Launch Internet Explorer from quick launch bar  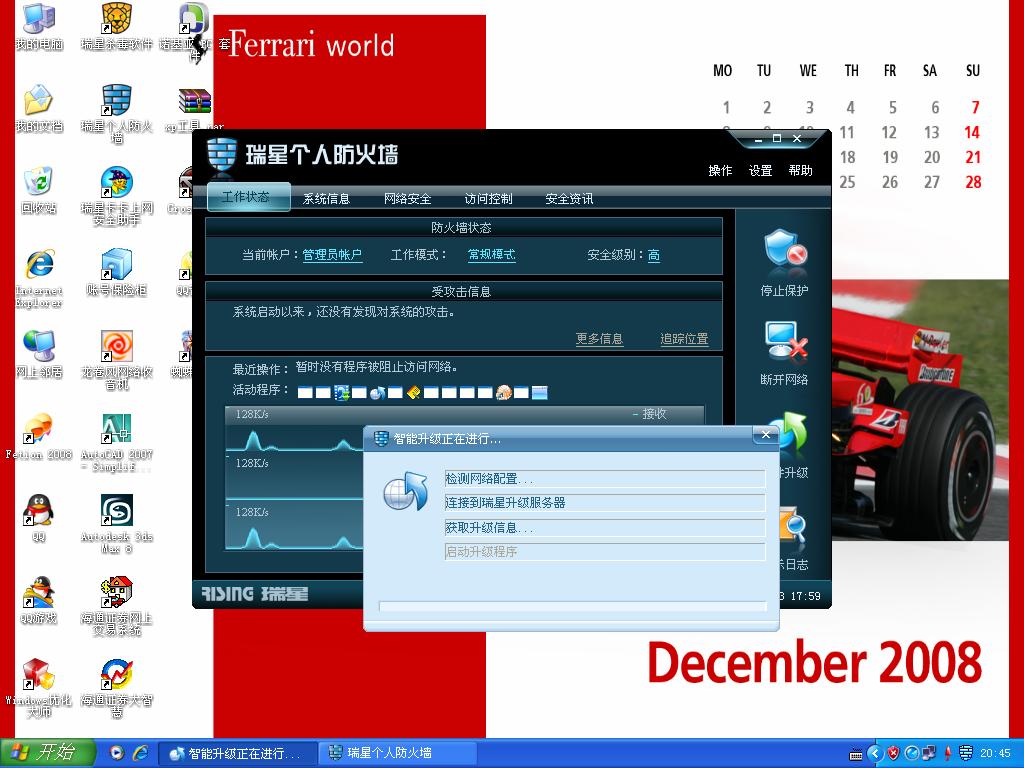[x=140, y=753]
